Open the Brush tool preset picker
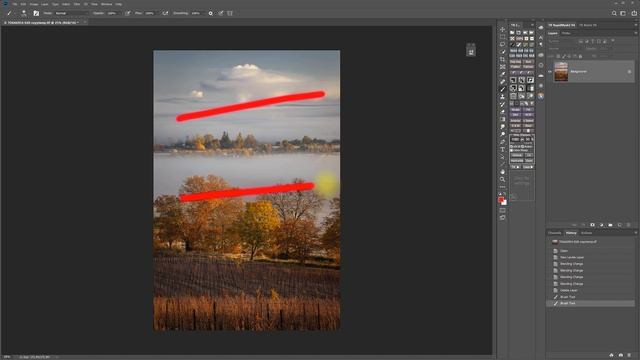The height and width of the screenshot is (360, 640). coord(10,13)
